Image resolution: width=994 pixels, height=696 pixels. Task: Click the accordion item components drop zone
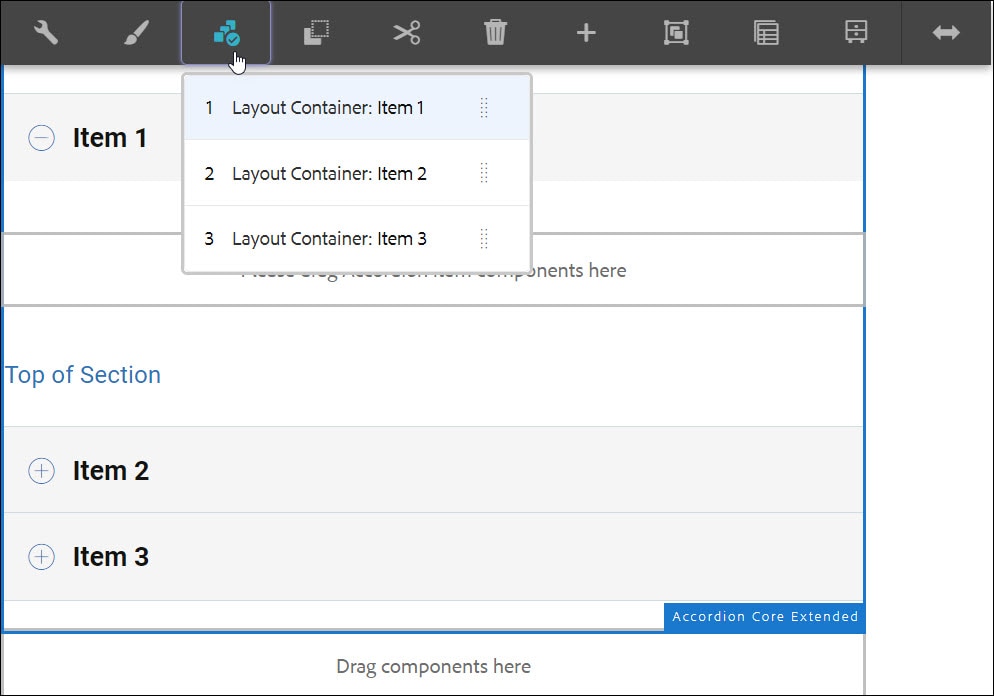click(433, 270)
